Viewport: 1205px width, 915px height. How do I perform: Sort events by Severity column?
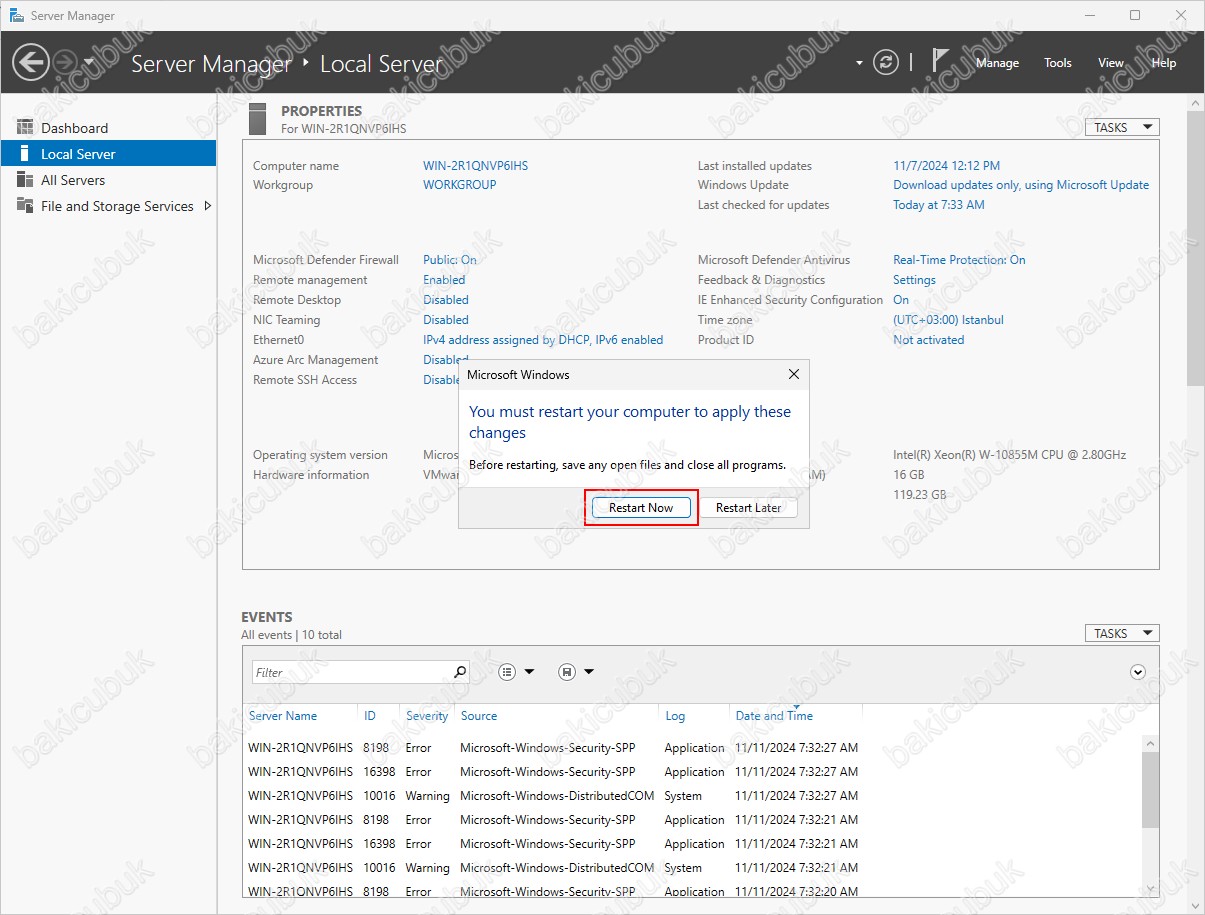(427, 716)
